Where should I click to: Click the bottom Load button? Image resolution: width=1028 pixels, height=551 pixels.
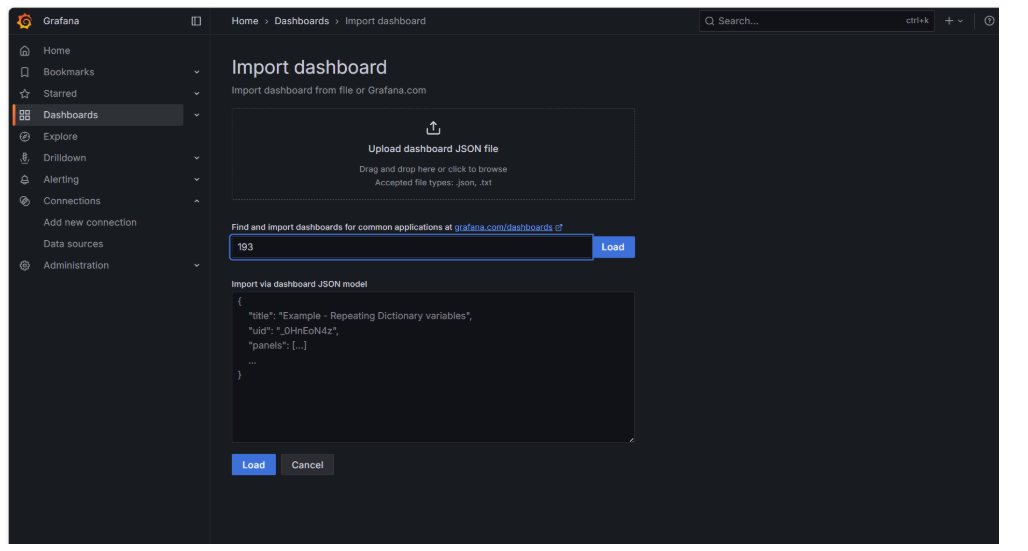point(254,465)
